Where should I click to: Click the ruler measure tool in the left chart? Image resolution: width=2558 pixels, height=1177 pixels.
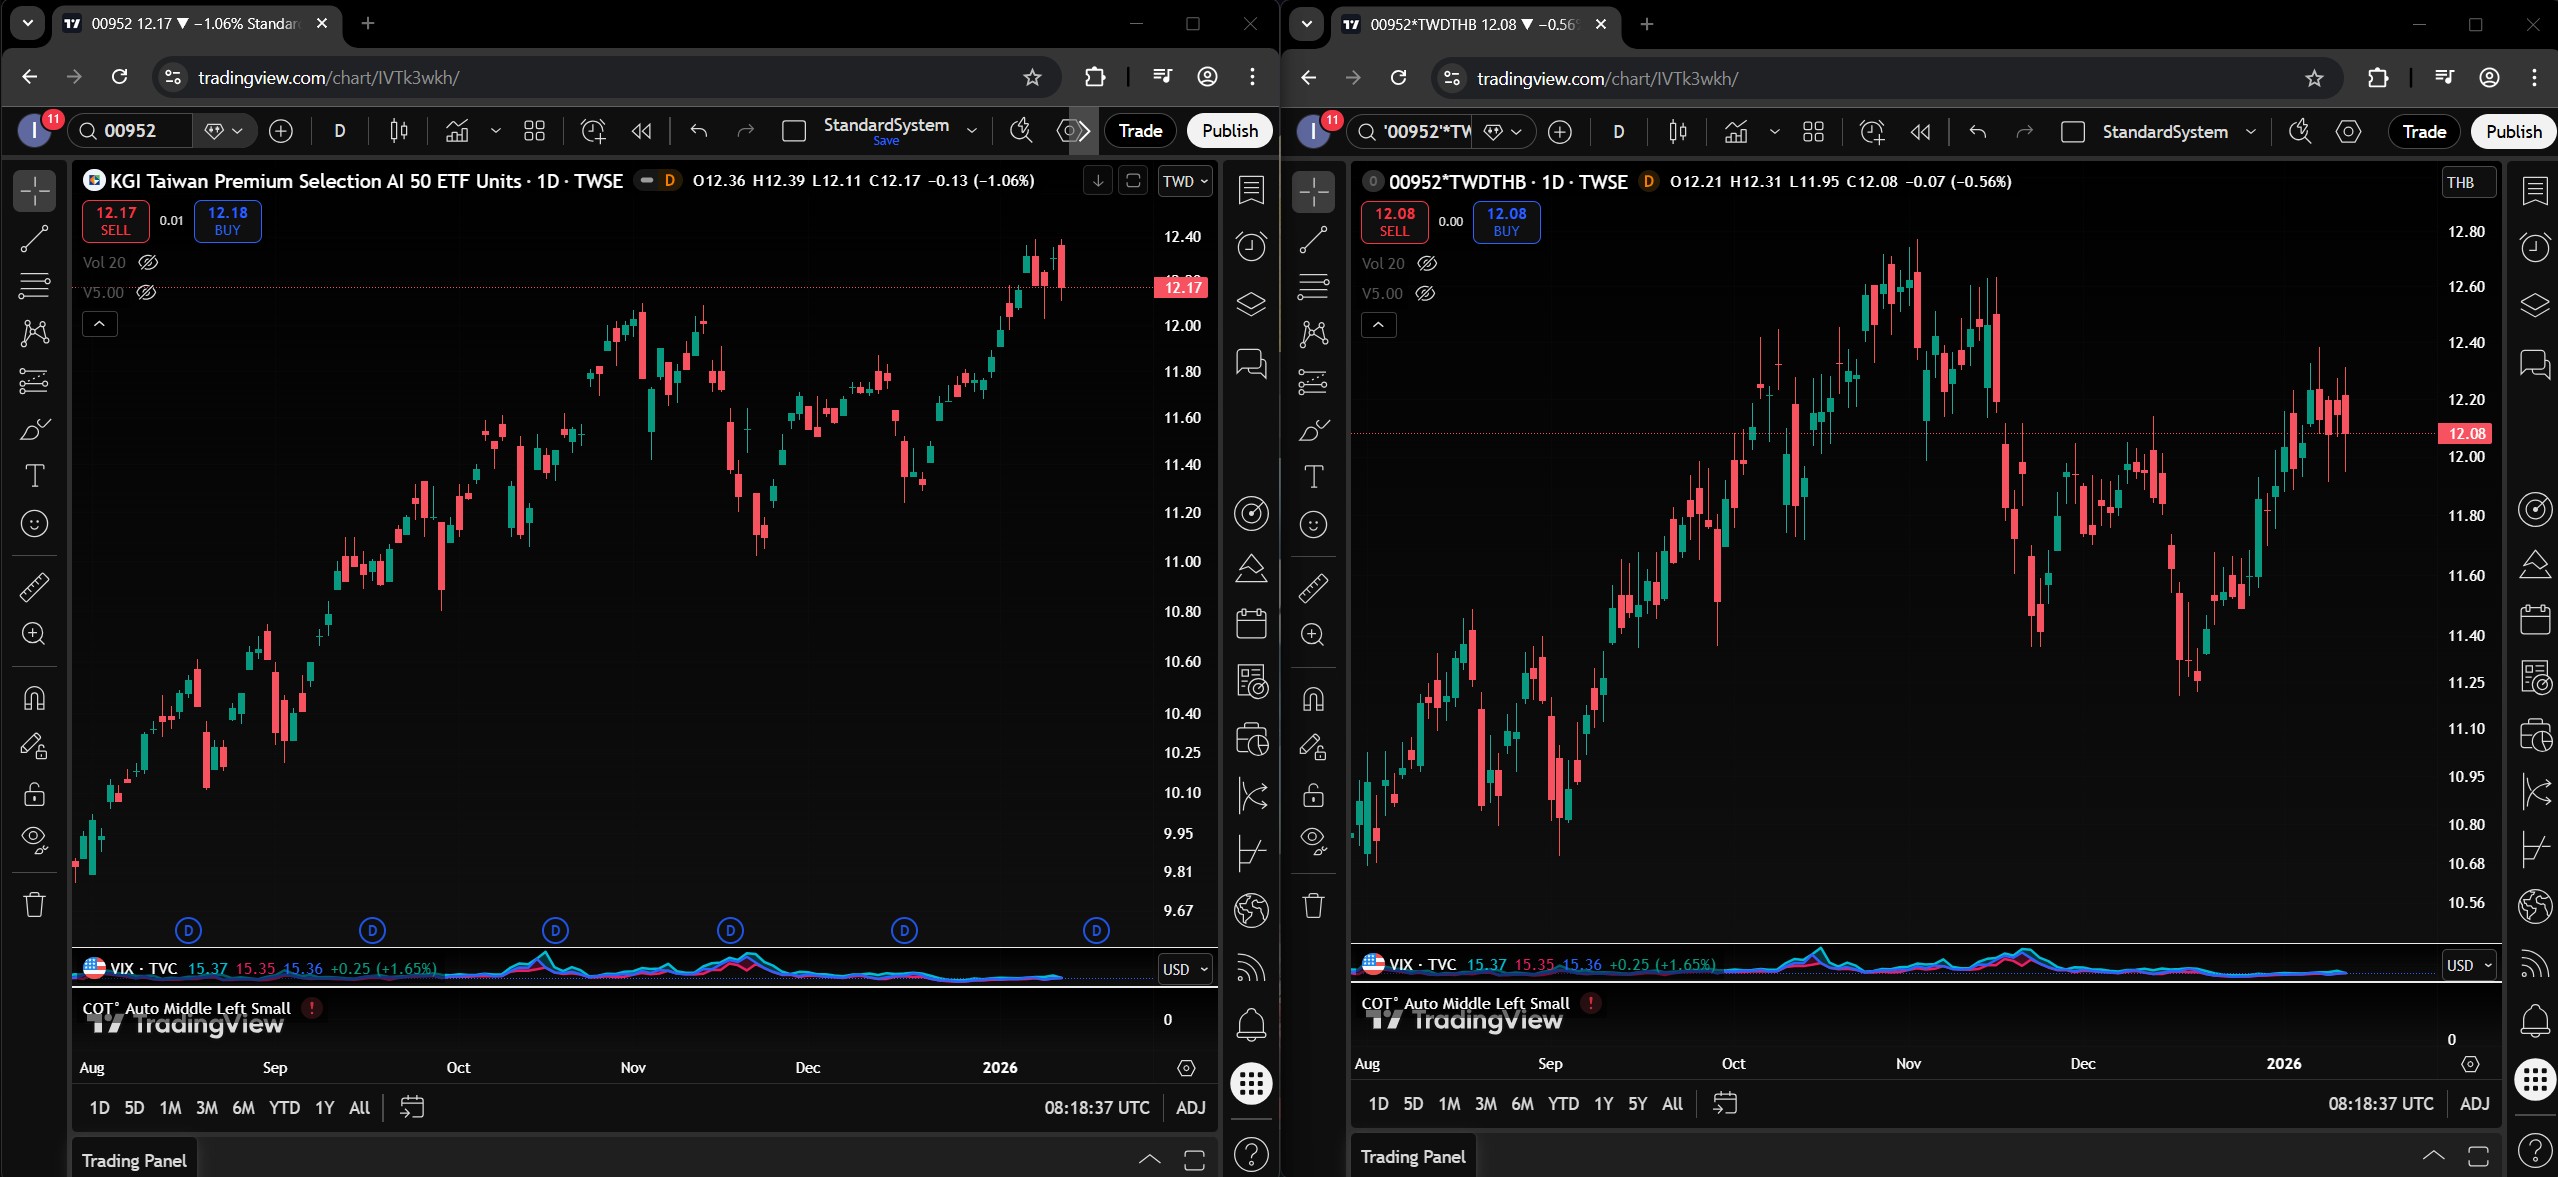coord(34,587)
